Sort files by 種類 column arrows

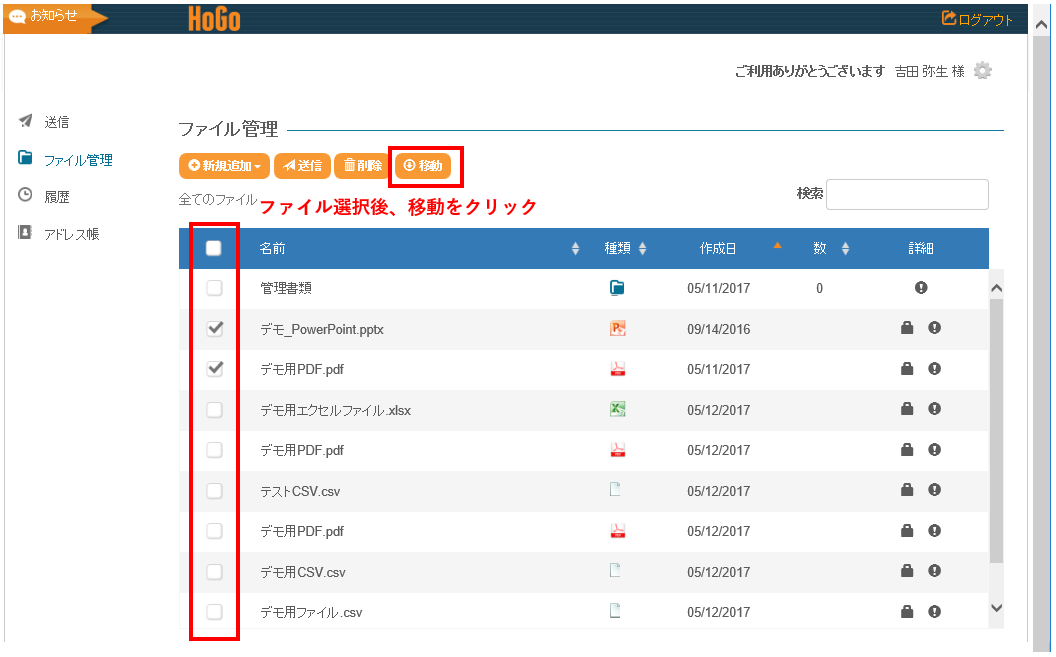tap(642, 249)
